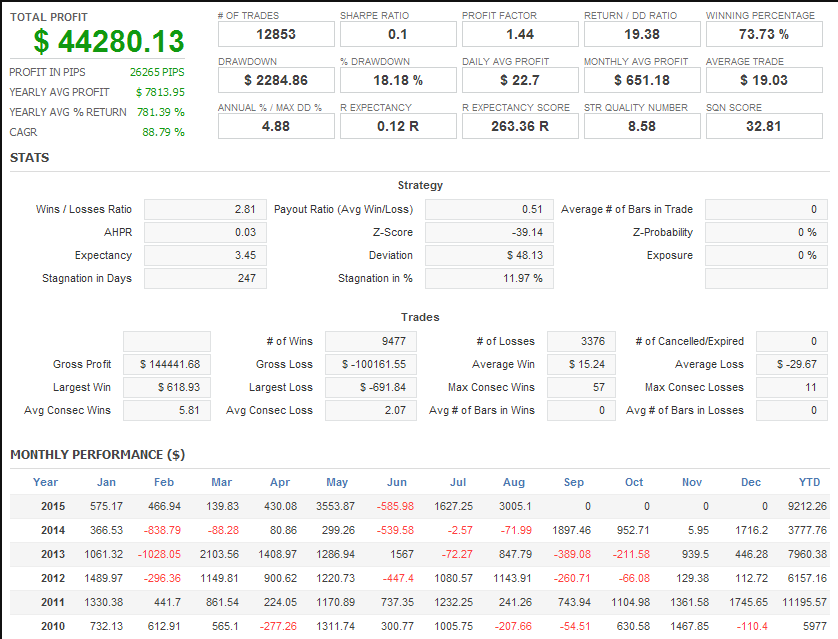Click the Profit Factor box 1.44
838x639 pixels.
520,35
